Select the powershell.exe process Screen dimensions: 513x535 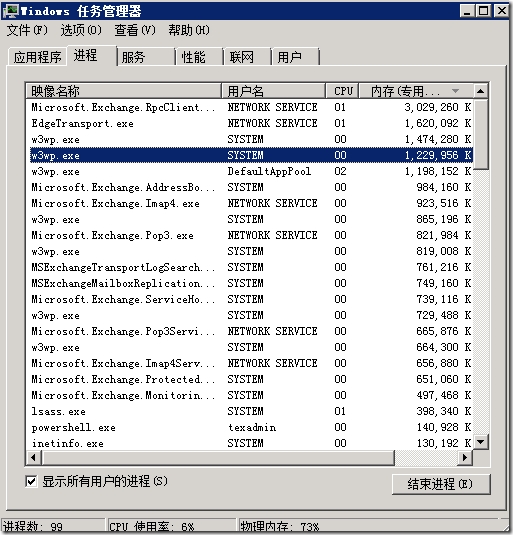[250, 428]
